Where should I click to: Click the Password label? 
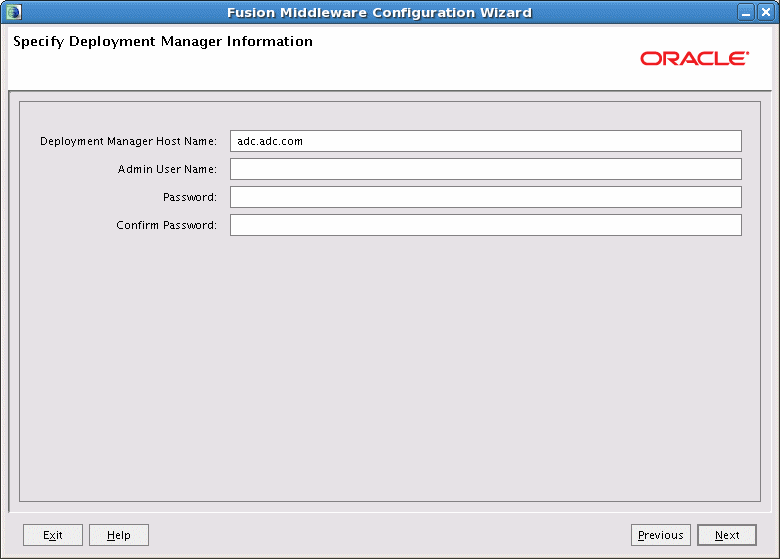pyautogui.click(x=190, y=197)
